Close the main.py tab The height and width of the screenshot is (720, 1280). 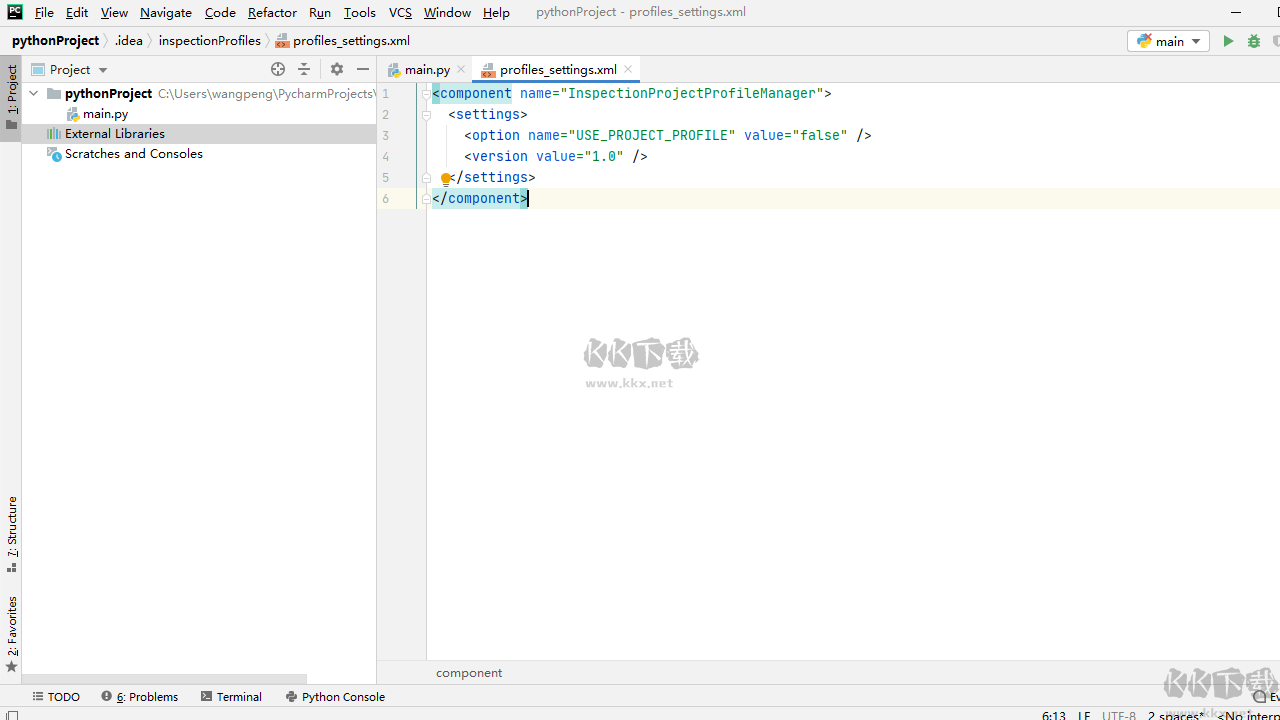pos(461,69)
